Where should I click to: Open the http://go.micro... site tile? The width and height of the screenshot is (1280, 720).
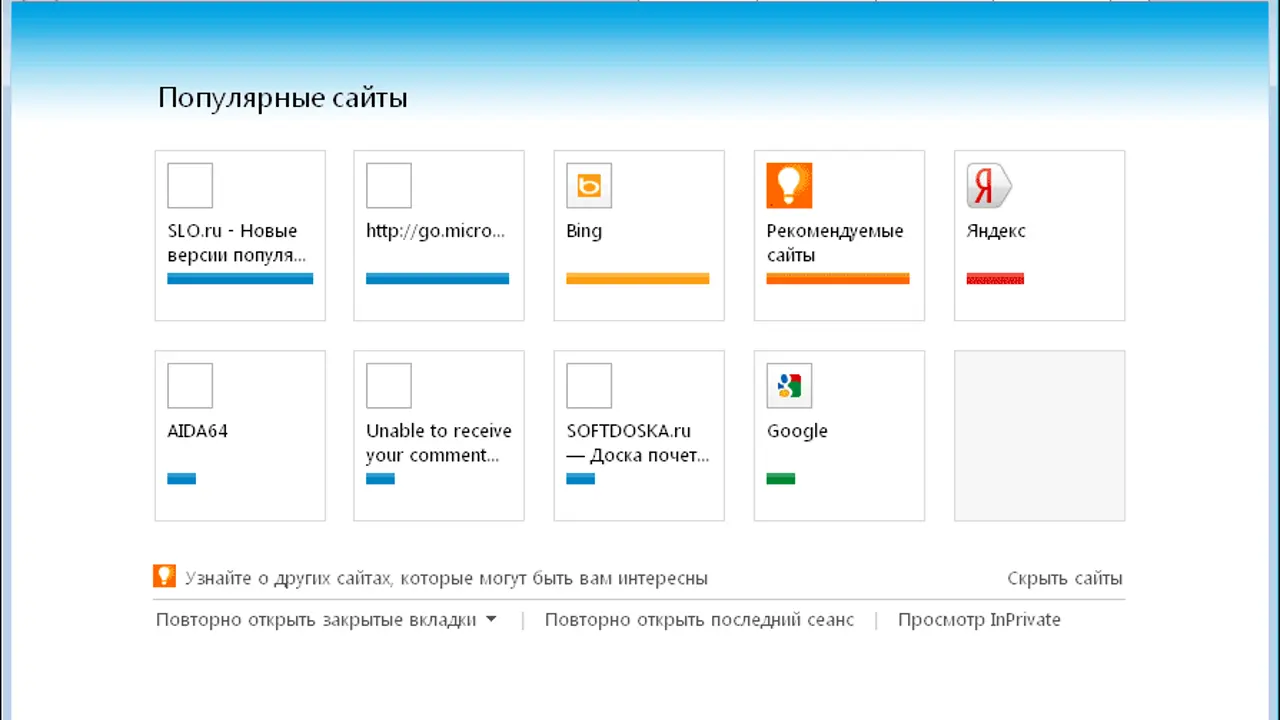coord(439,235)
